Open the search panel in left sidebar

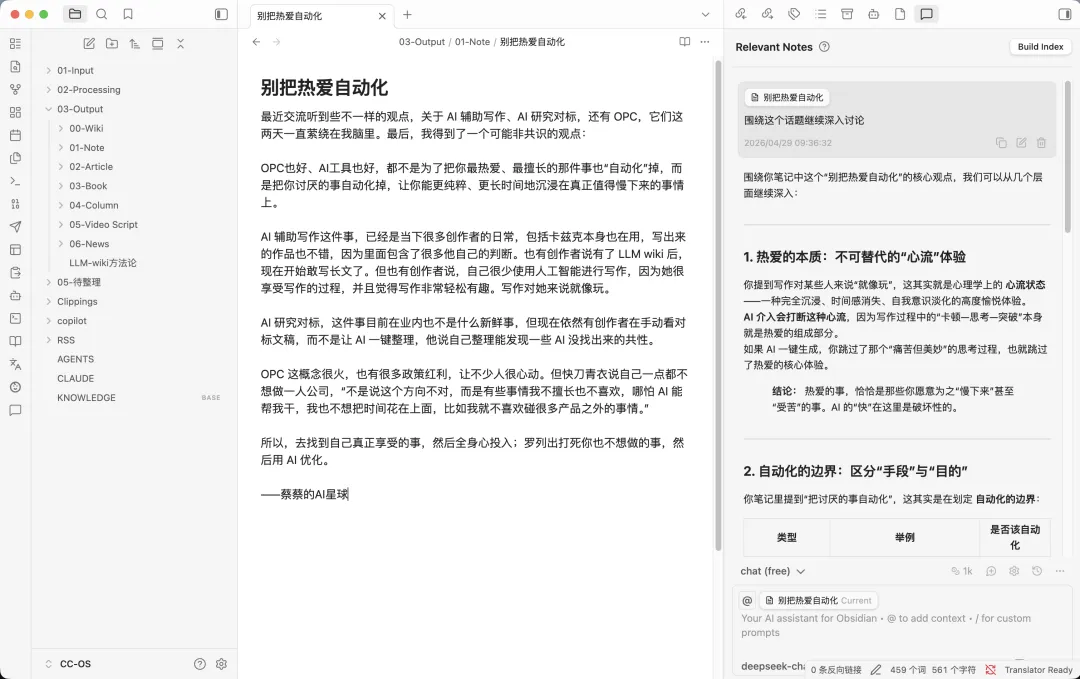coord(101,14)
